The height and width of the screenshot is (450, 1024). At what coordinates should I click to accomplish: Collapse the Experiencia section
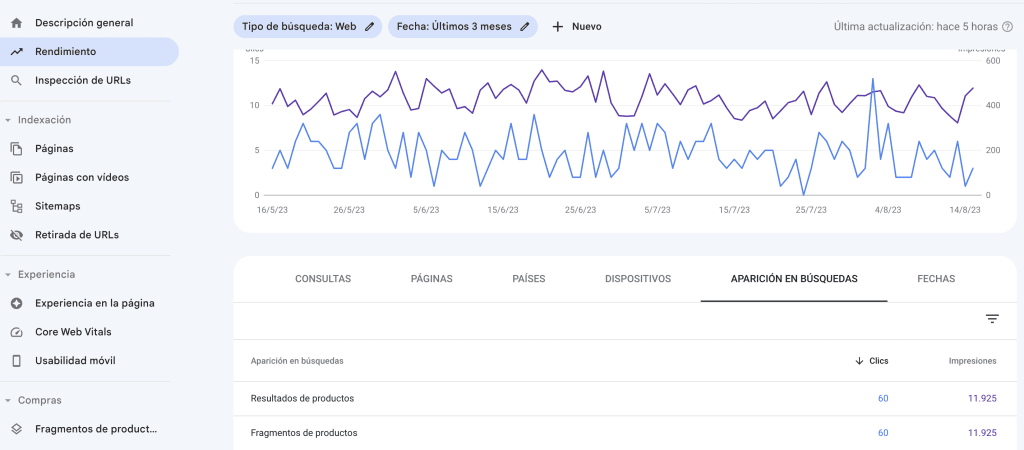click(8, 275)
